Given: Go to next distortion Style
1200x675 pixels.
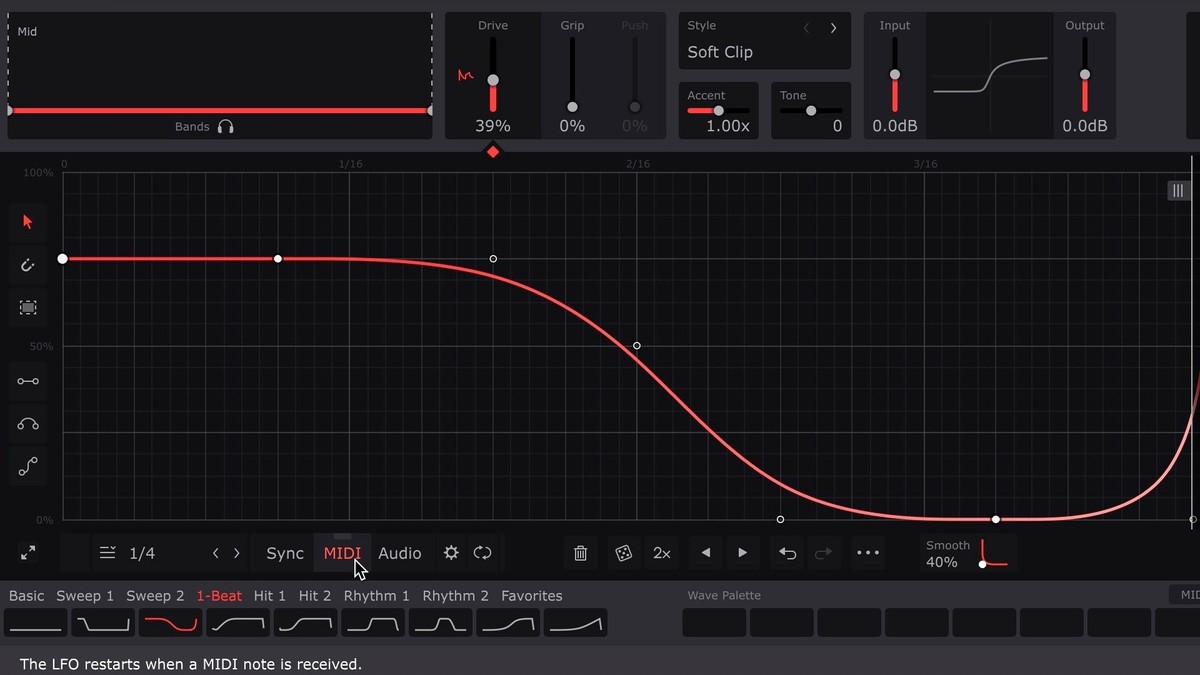Looking at the screenshot, I should 833,28.
